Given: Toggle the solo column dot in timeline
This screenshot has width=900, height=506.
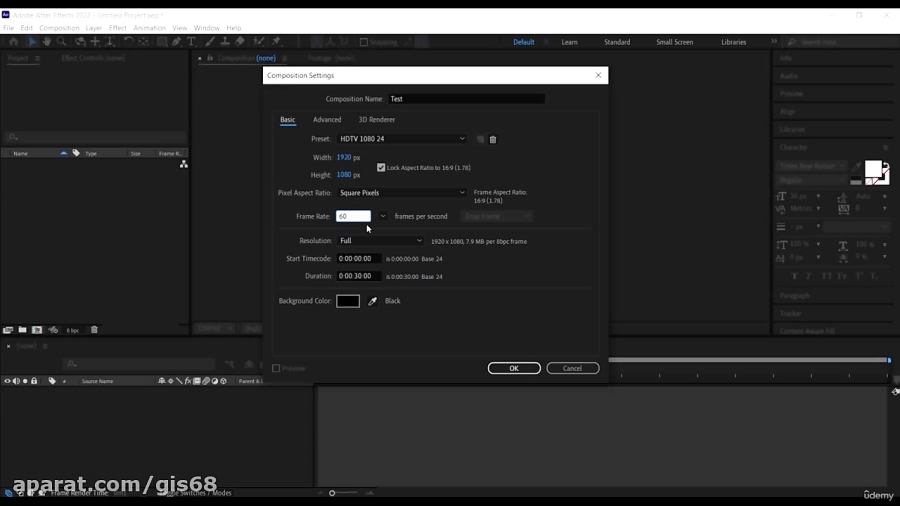Looking at the screenshot, I should [25, 381].
